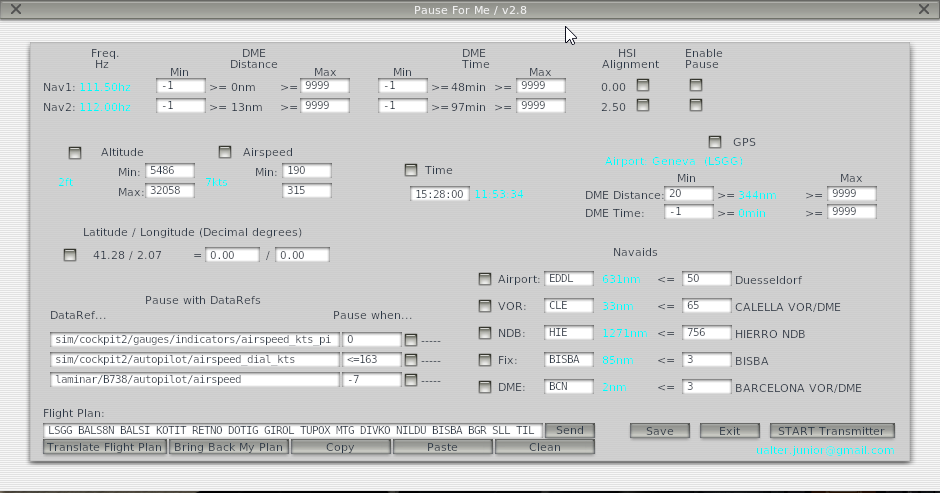Edit airspeed_dial_kts pause value <=163
Screen dimensions: 940x493
pyautogui.click(x=372, y=360)
